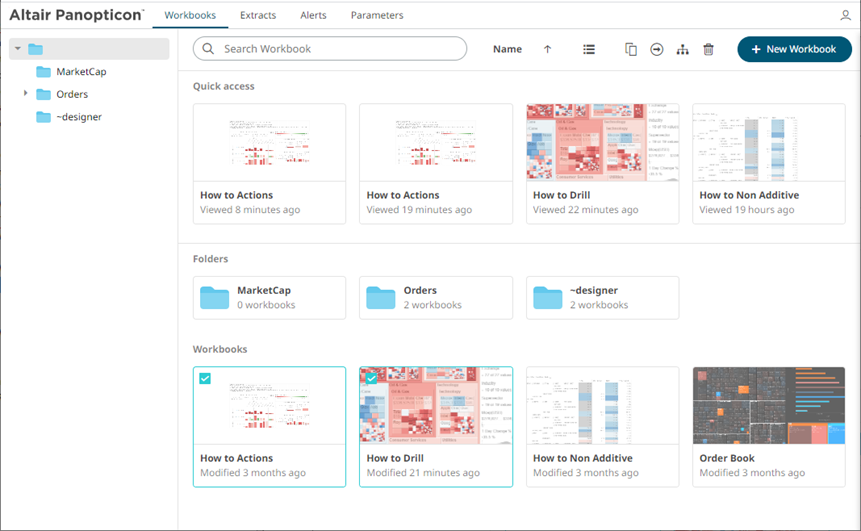Focus the Search Workbook field
Screen dimensions: 861x531
tap(330, 49)
